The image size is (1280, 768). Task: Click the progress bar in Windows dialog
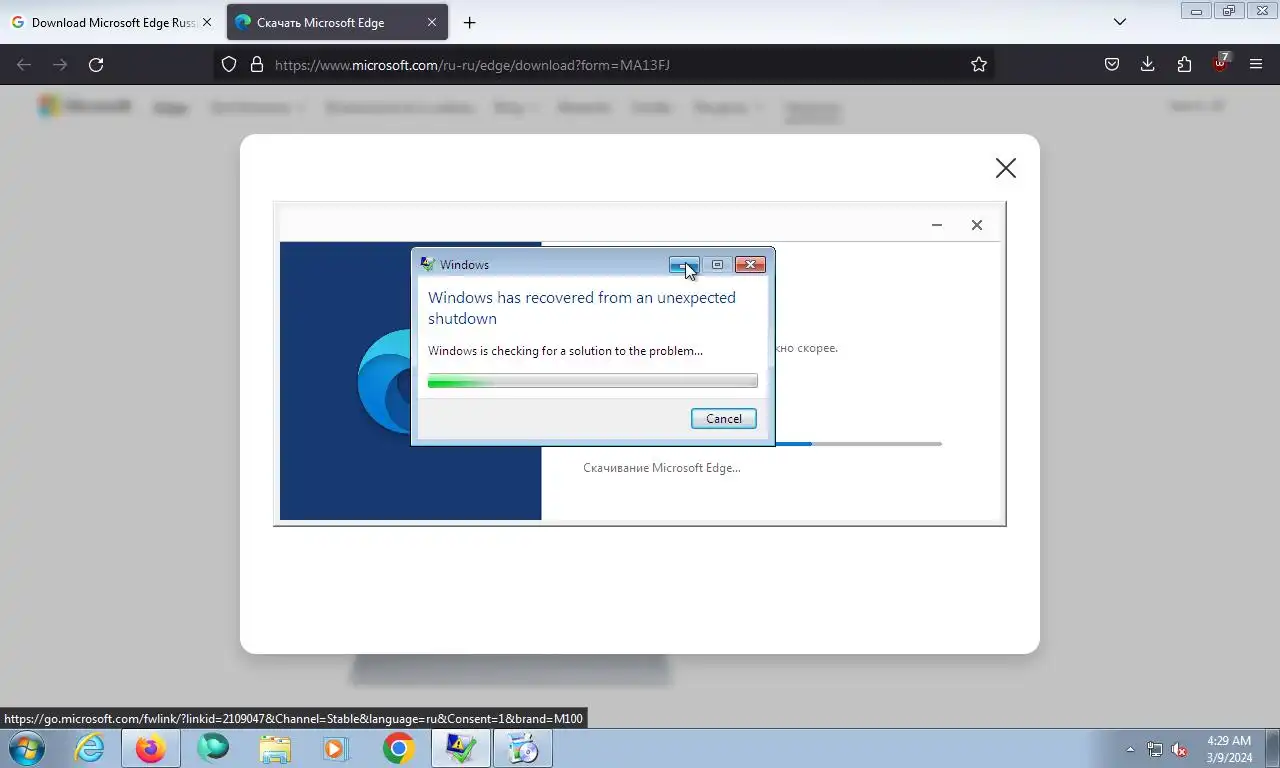pos(592,381)
